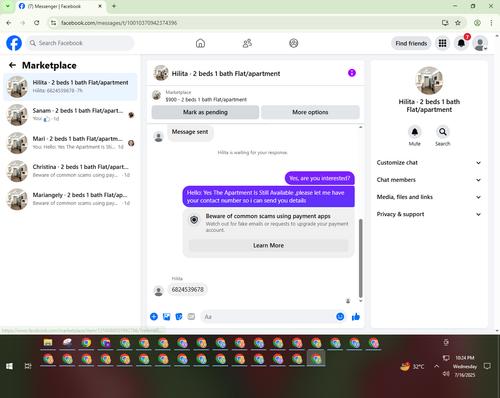Screen dimensions: 500x398
Task: Click More options button
Action: point(310,112)
